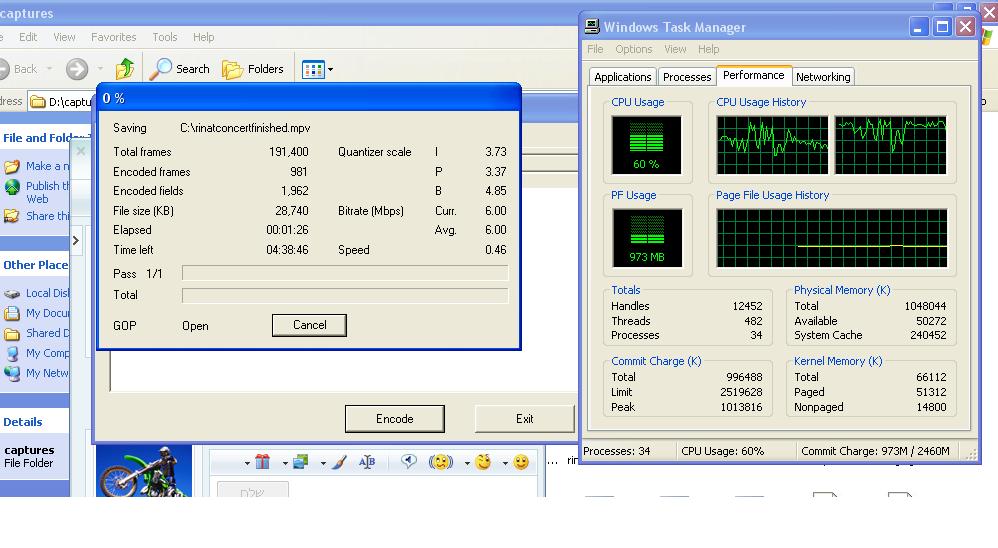This screenshot has width=998, height=548.
Task: Open the dropdown arrow beside smiling emoticon
Action: [x=505, y=463]
